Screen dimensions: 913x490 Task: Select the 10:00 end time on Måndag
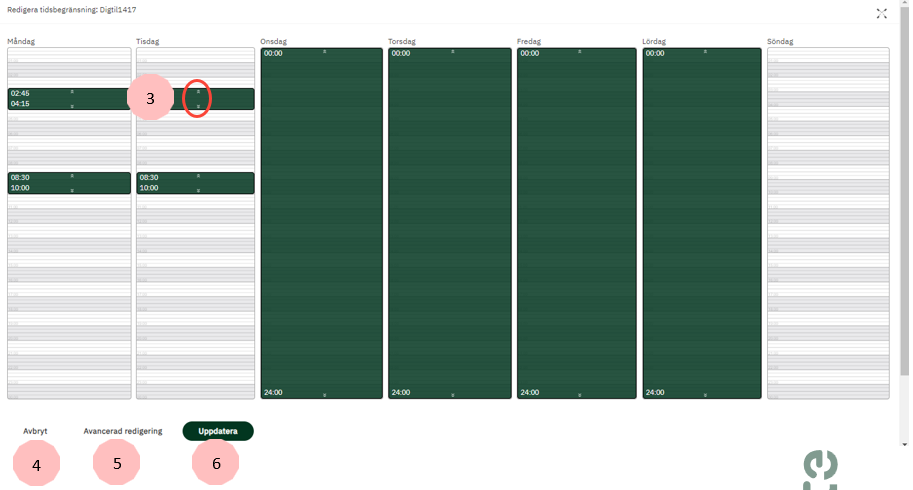20,188
